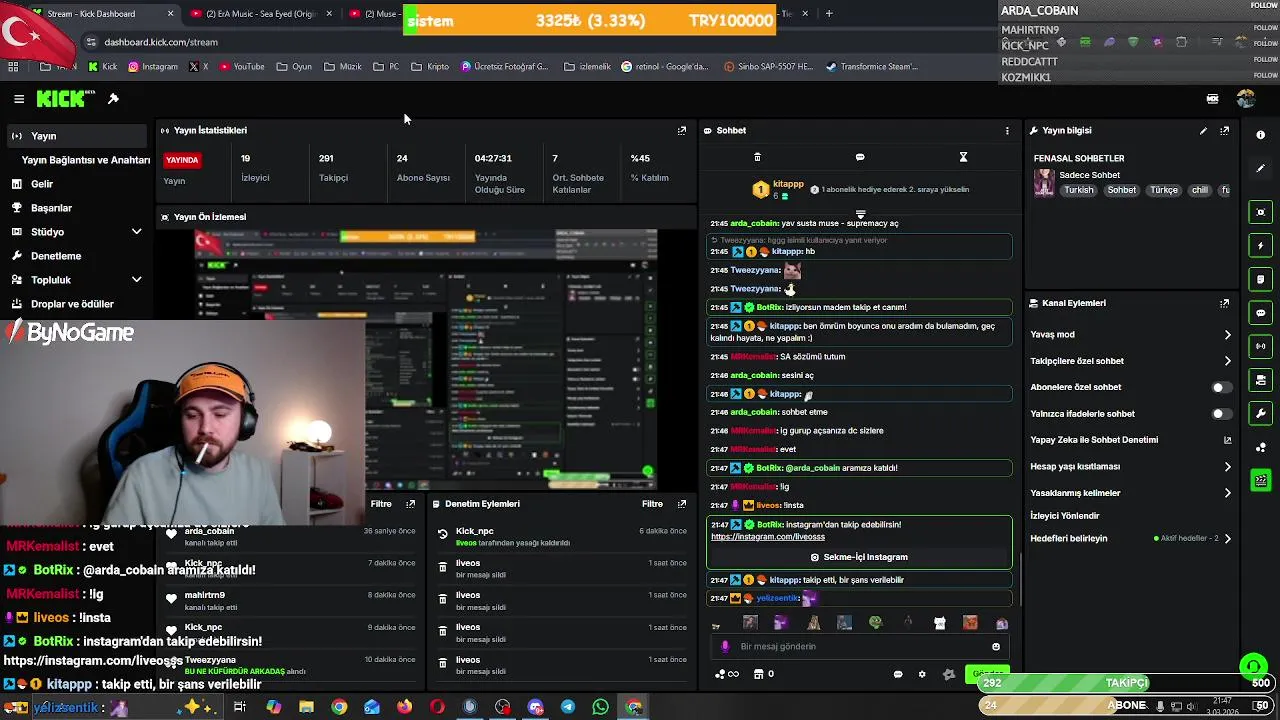Click the stream preview thumbnail
The height and width of the screenshot is (720, 1280).
tap(426, 358)
